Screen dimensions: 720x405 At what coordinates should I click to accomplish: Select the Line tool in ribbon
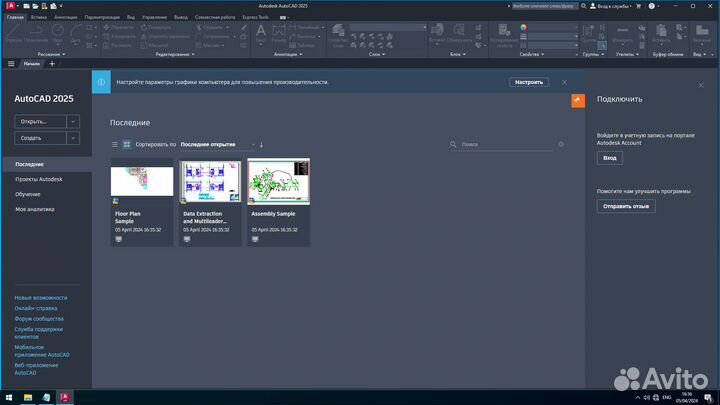[13, 34]
